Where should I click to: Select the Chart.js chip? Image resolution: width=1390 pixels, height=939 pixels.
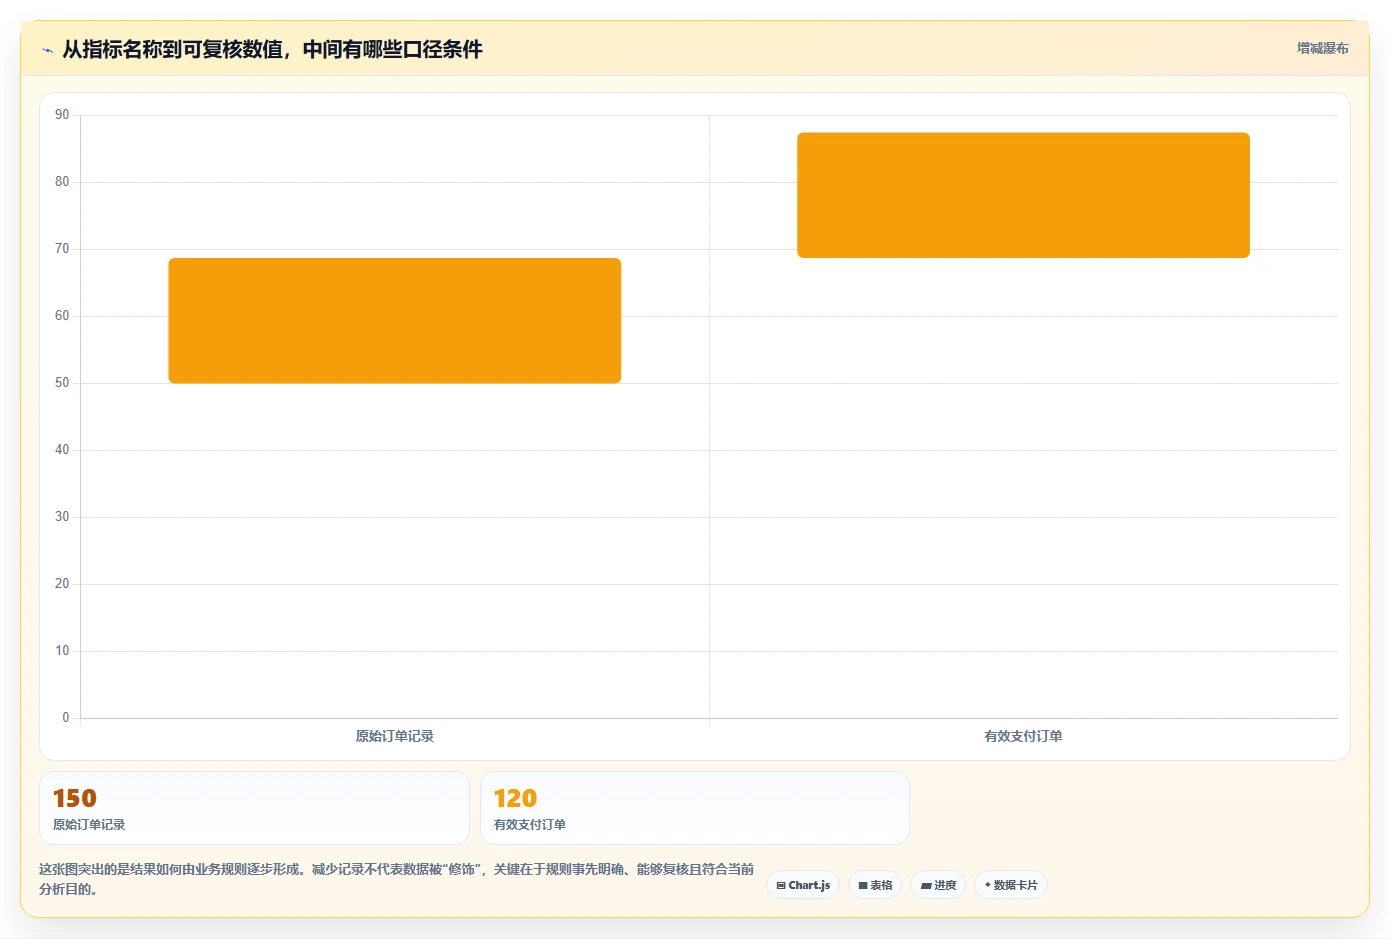coord(803,885)
